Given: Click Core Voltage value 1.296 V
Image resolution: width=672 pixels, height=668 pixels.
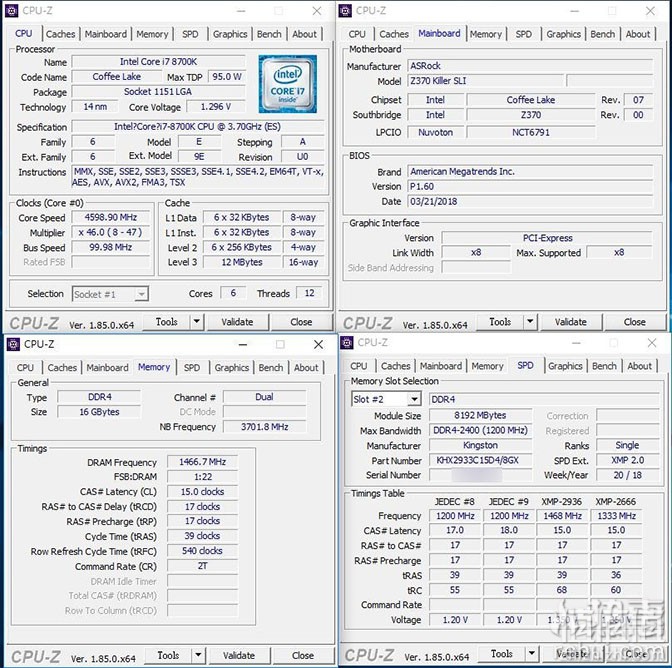Looking at the screenshot, I should pyautogui.click(x=216, y=107).
